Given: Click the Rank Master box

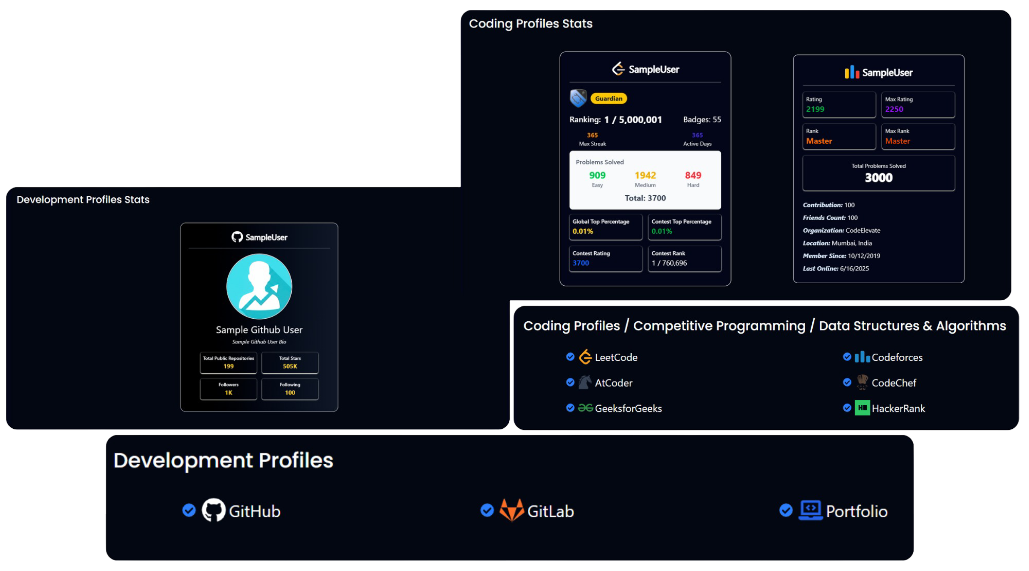Looking at the screenshot, I should (x=839, y=137).
